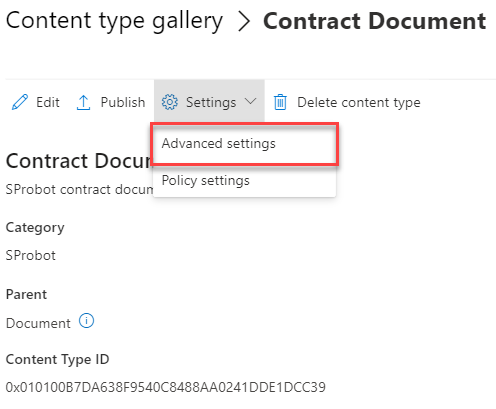Click the Delete trash can icon

tap(280, 102)
